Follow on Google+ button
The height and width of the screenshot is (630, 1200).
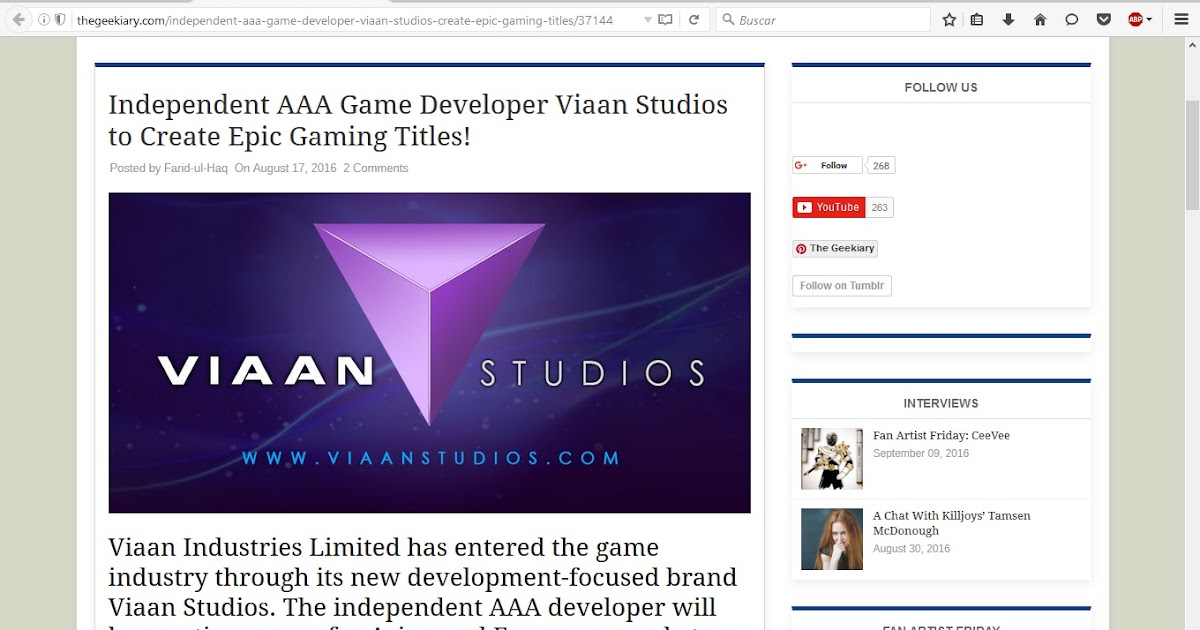[x=827, y=166]
